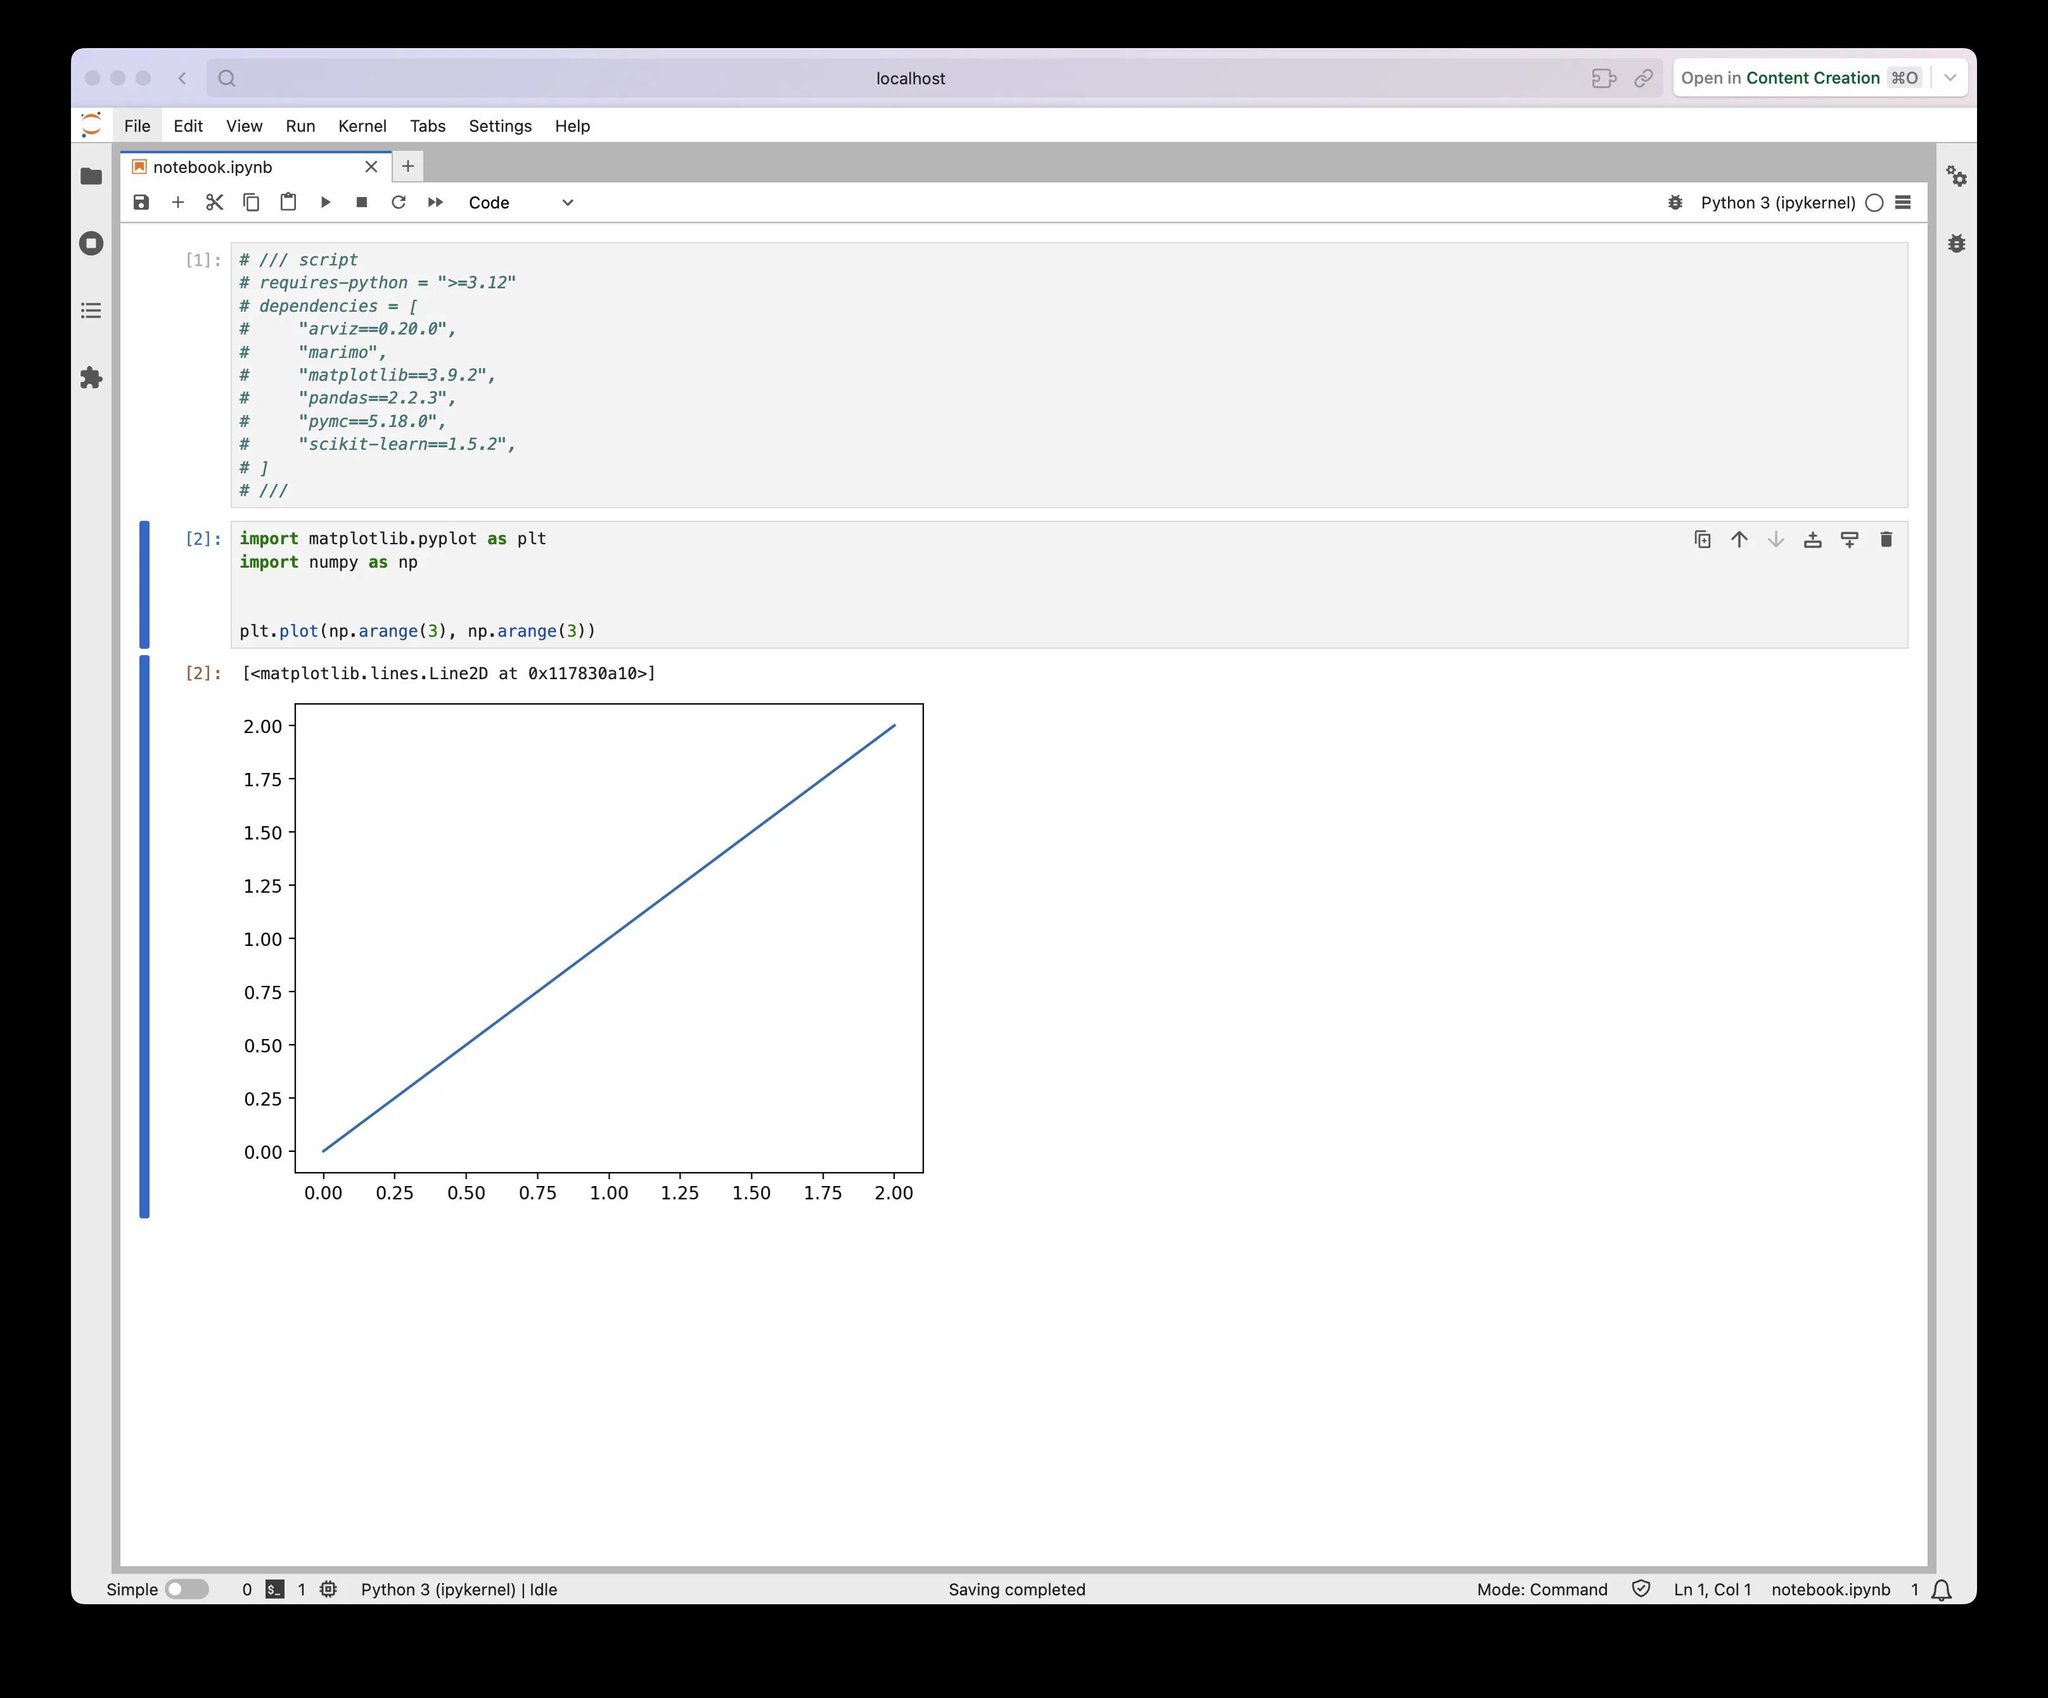Restart kernel and run all cells
Viewport: 2048px width, 1698px height.
tap(435, 202)
